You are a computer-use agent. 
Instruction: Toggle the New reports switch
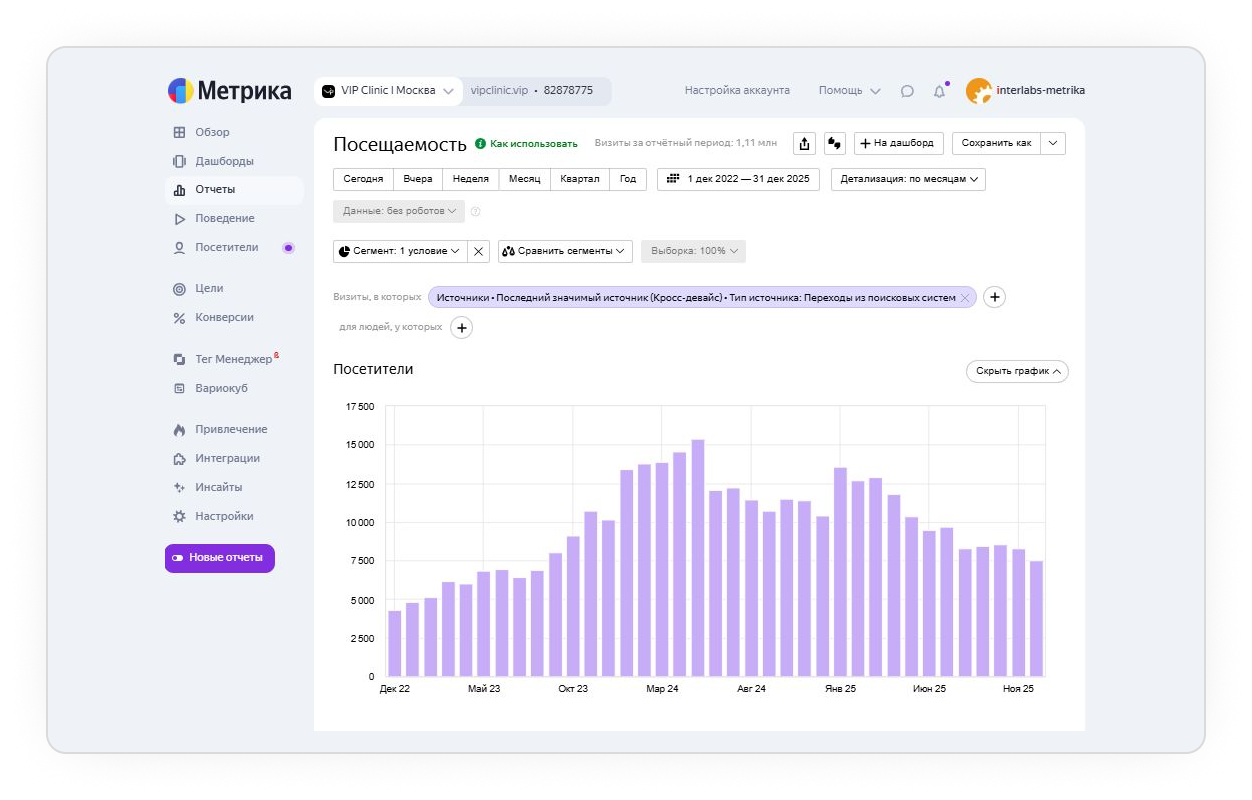[x=219, y=558]
